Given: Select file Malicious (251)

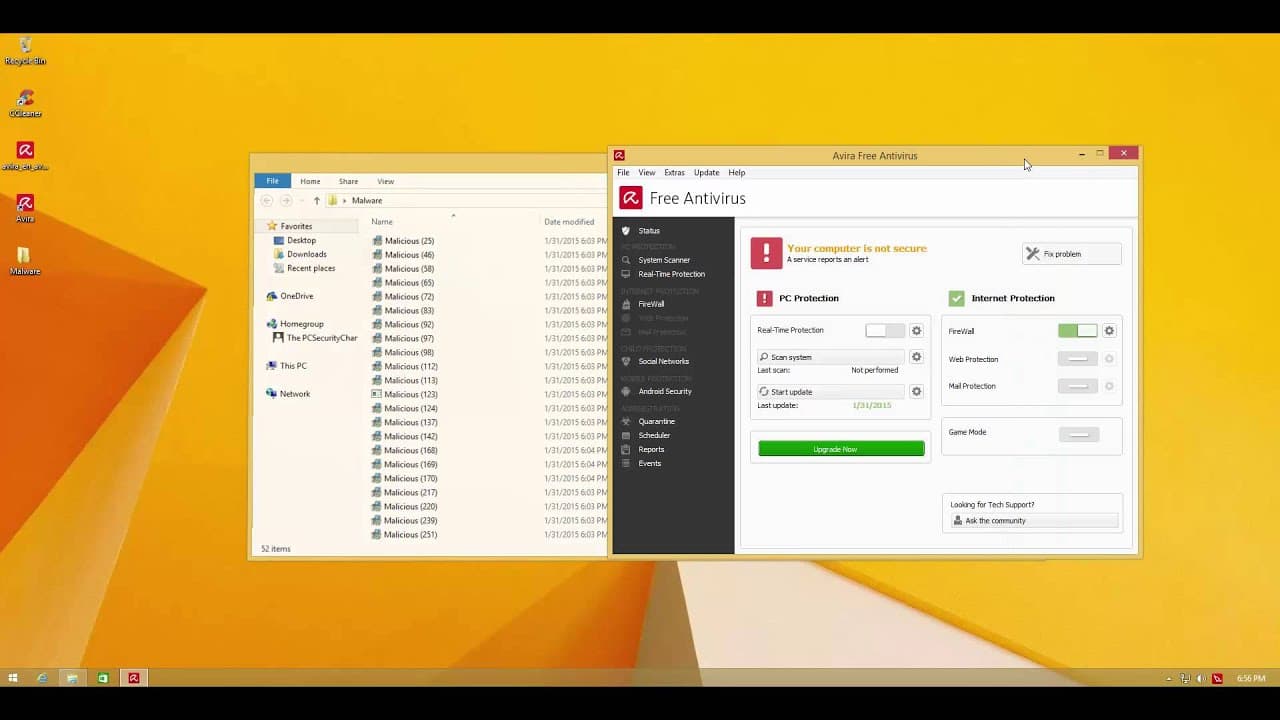Looking at the screenshot, I should (410, 535).
